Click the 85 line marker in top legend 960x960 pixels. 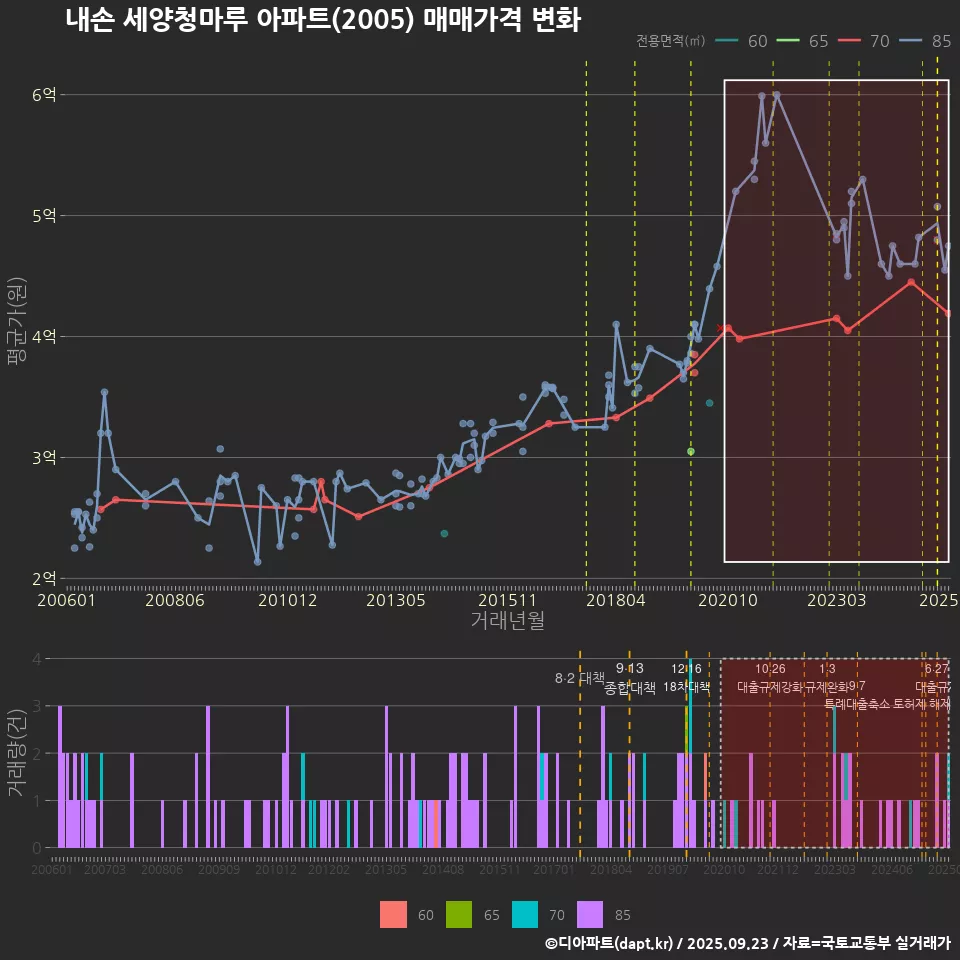tap(910, 41)
